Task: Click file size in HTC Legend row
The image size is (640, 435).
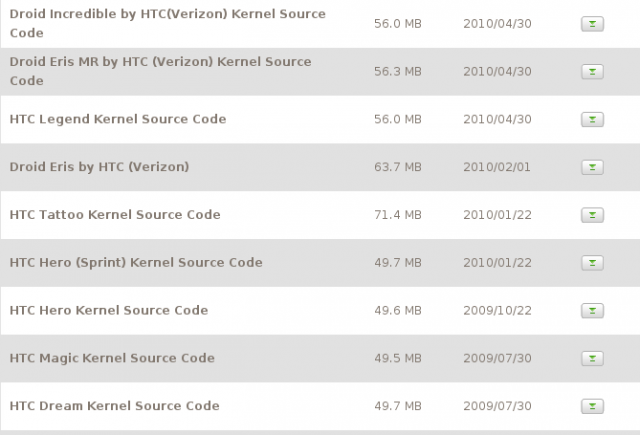Action: [398, 119]
